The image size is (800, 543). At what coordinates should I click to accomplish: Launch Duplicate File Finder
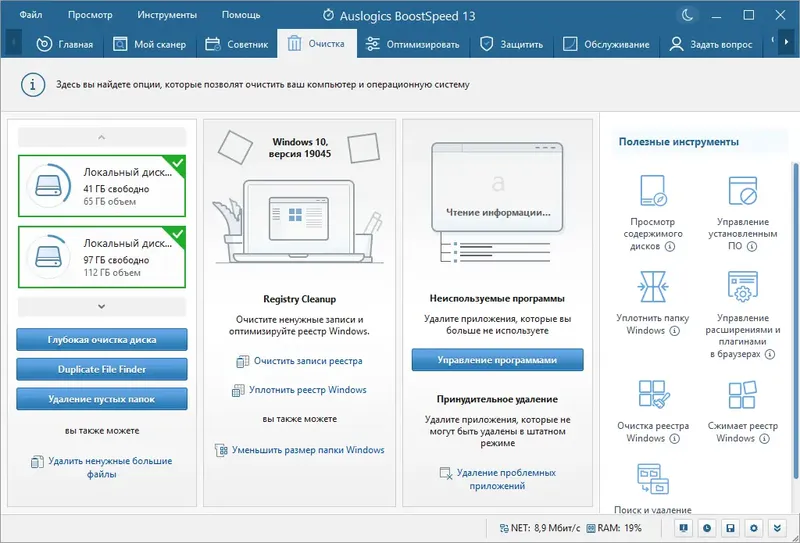[x=102, y=369]
